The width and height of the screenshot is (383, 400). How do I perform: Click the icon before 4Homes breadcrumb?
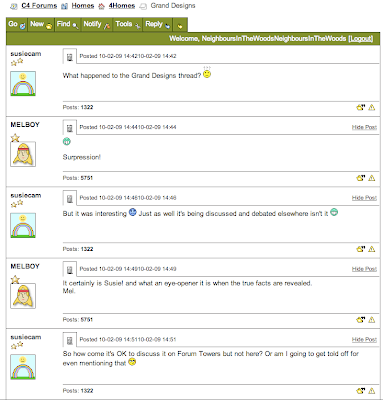pyautogui.click(x=102, y=6)
